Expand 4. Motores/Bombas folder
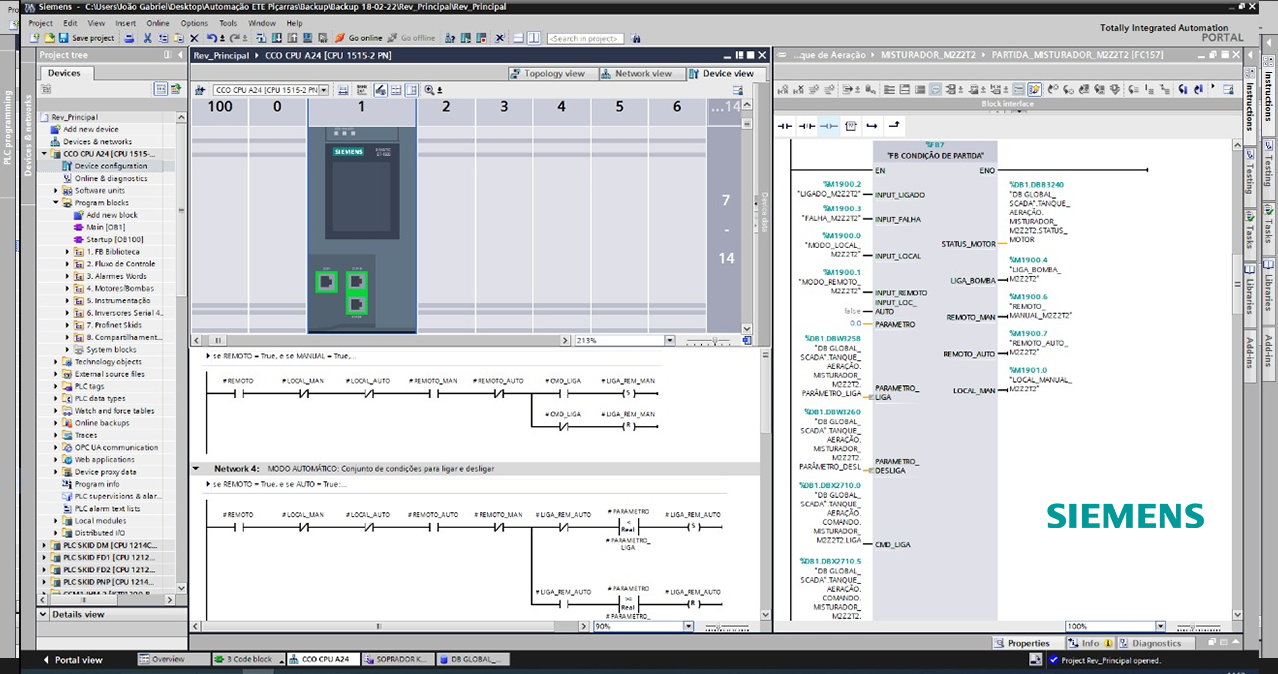The height and width of the screenshot is (674, 1278). click(68, 288)
